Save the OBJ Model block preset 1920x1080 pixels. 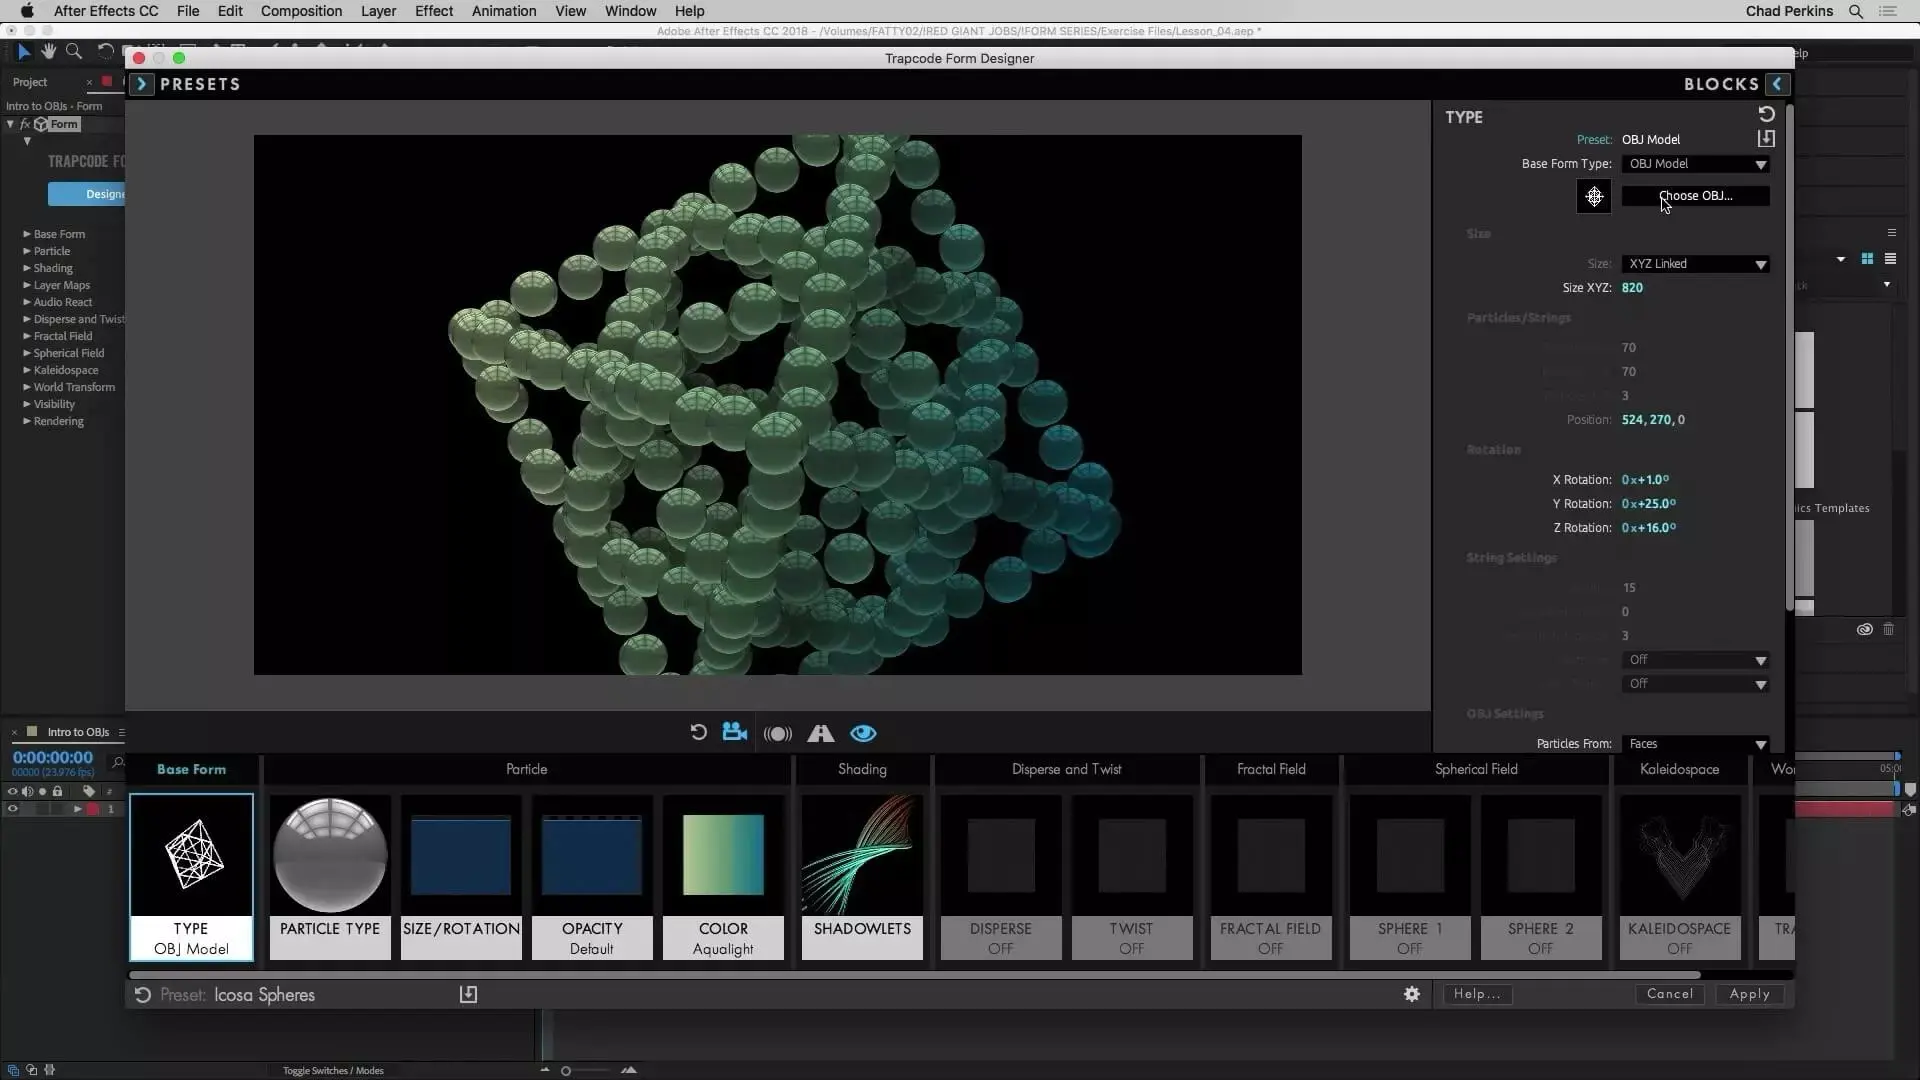[x=1766, y=139]
